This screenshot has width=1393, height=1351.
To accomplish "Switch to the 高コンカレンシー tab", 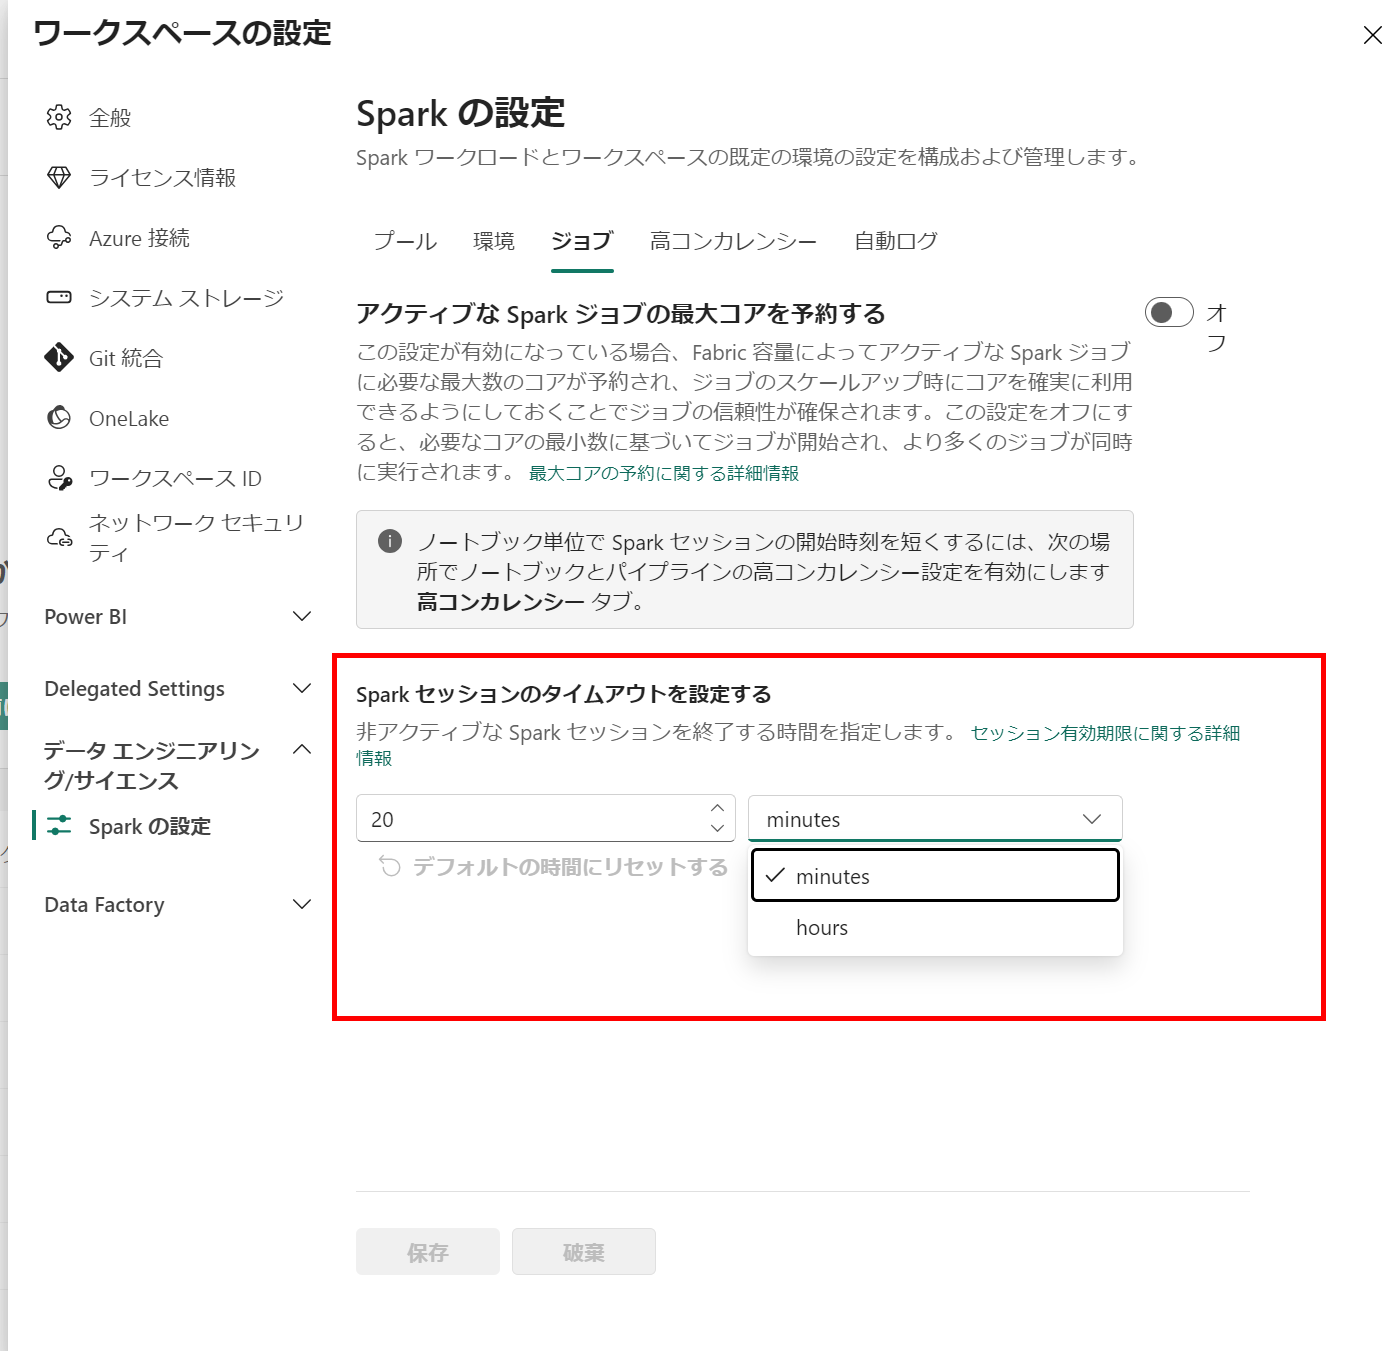I will coord(733,241).
